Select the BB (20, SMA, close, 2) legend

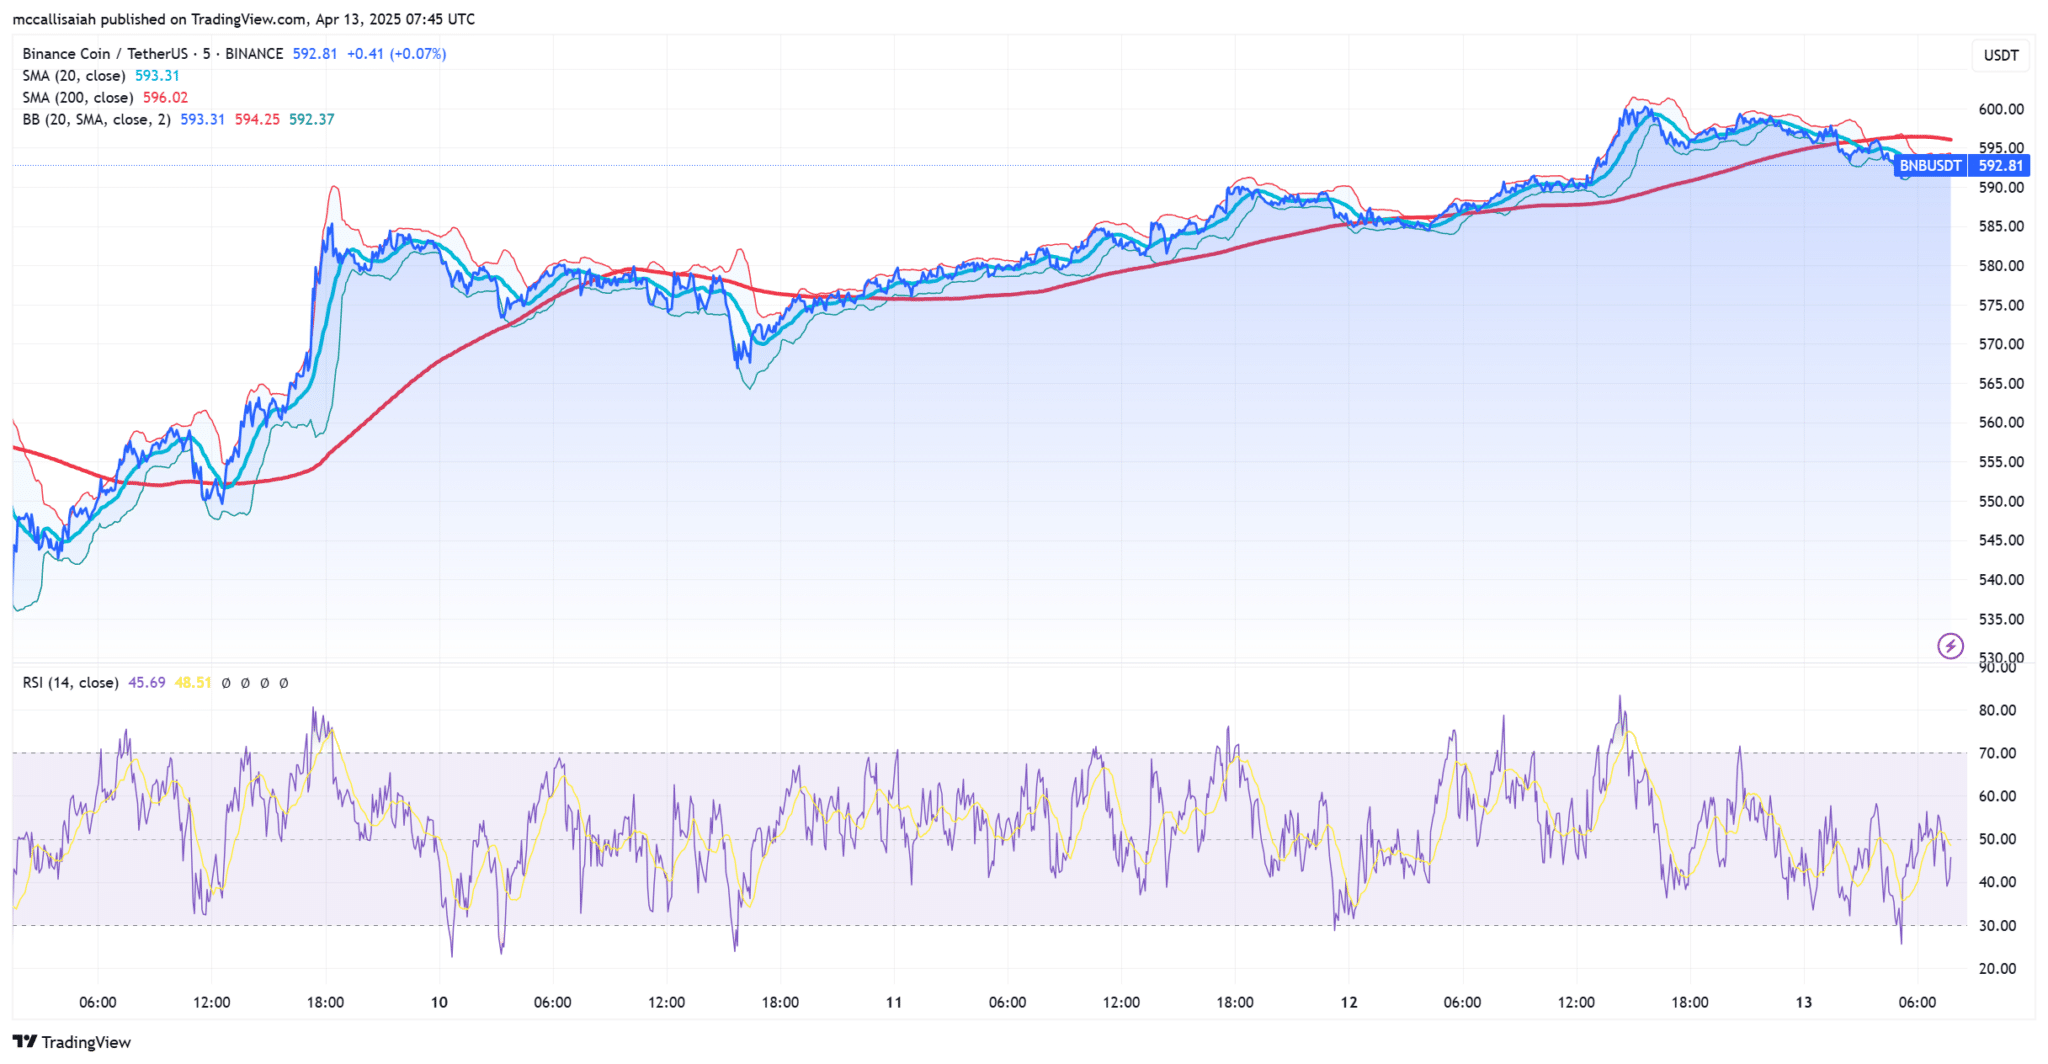(96, 119)
